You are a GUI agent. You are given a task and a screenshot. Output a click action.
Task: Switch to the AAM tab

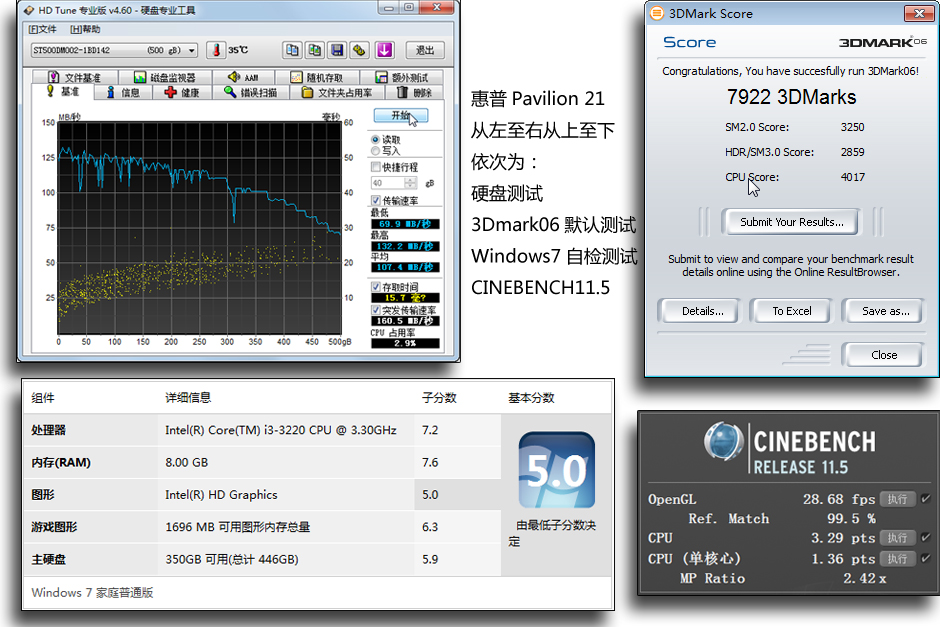243,77
